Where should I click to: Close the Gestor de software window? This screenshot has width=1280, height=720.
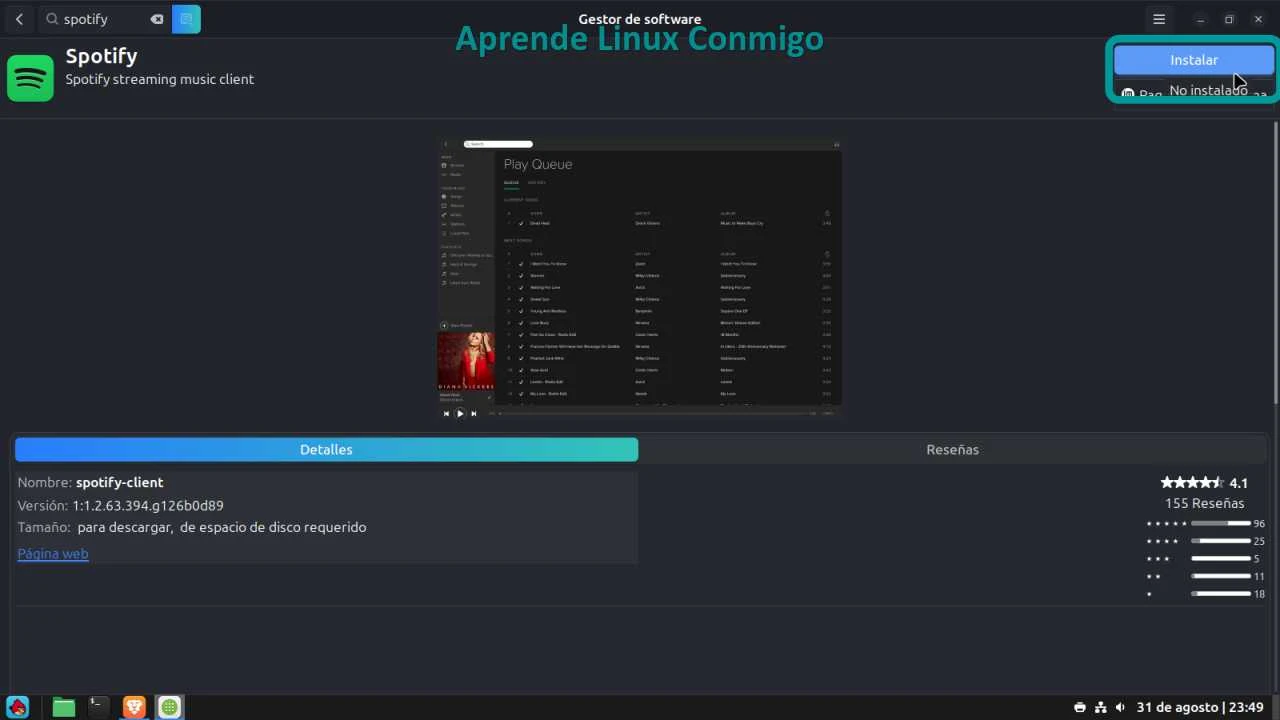tap(1258, 19)
